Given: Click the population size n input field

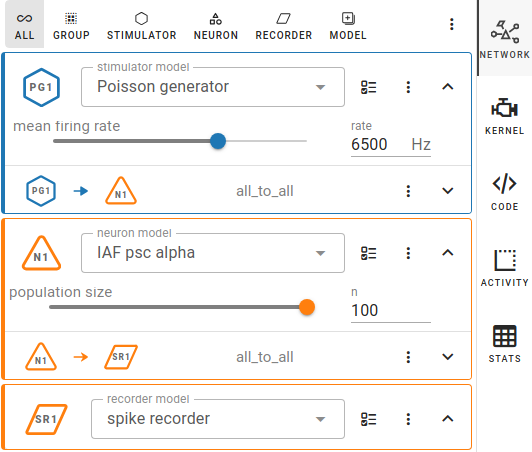Looking at the screenshot, I should click(x=391, y=310).
